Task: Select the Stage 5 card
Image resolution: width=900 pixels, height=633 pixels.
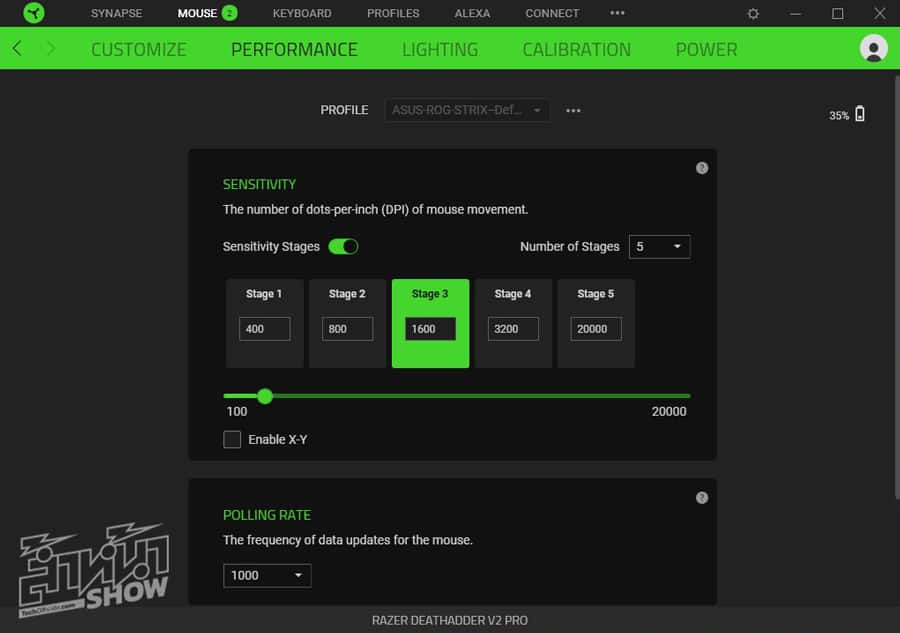Action: [x=596, y=323]
